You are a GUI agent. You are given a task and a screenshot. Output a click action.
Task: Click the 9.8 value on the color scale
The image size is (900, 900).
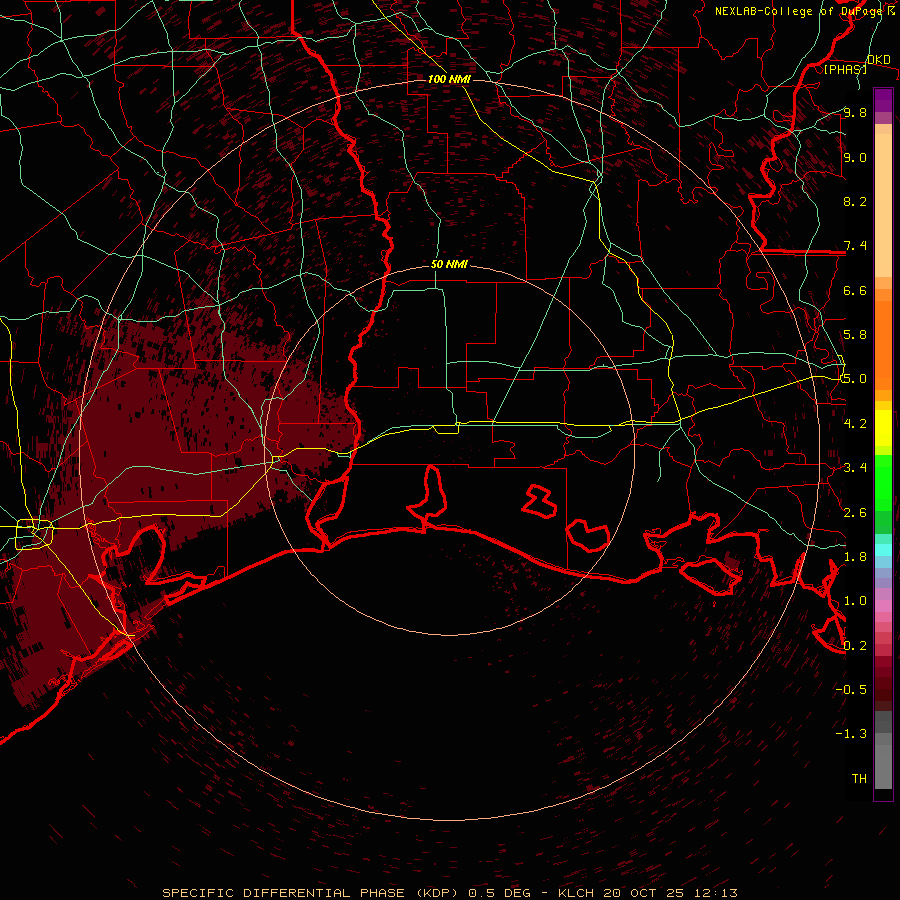(855, 112)
